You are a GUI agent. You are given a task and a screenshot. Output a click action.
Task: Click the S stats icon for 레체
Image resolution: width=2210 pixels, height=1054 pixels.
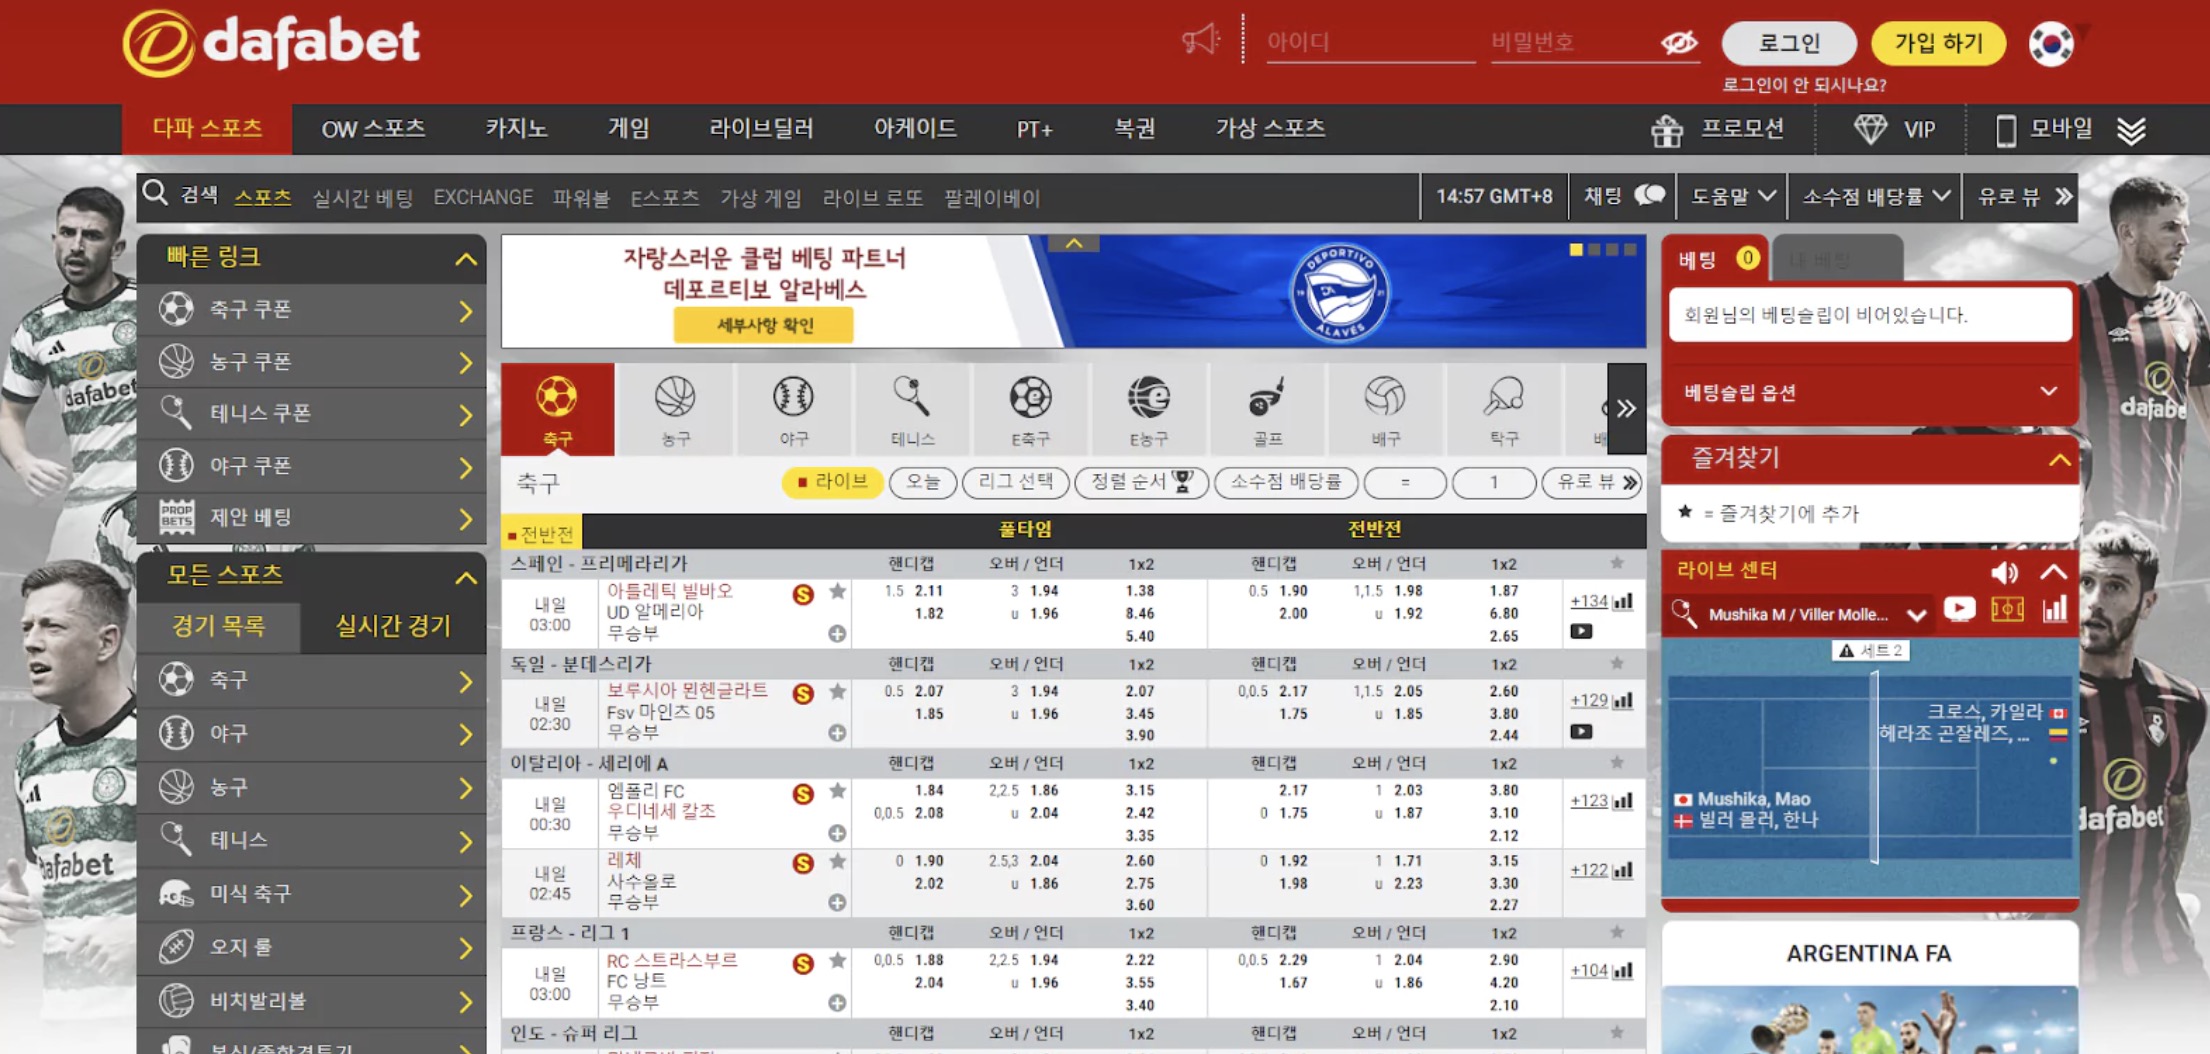(x=802, y=864)
